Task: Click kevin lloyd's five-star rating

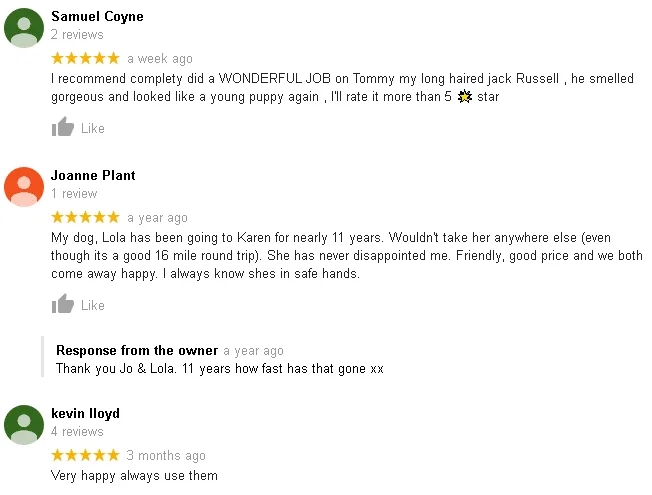Action: (85, 456)
